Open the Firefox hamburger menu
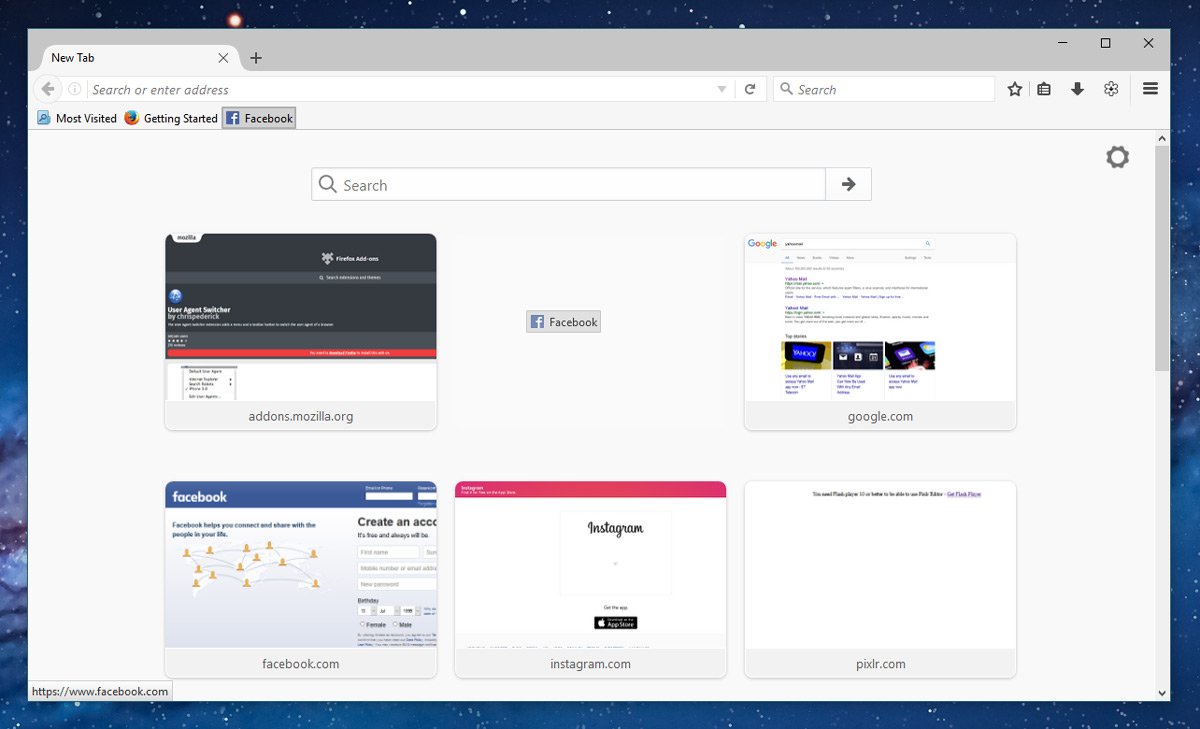 pos(1150,89)
